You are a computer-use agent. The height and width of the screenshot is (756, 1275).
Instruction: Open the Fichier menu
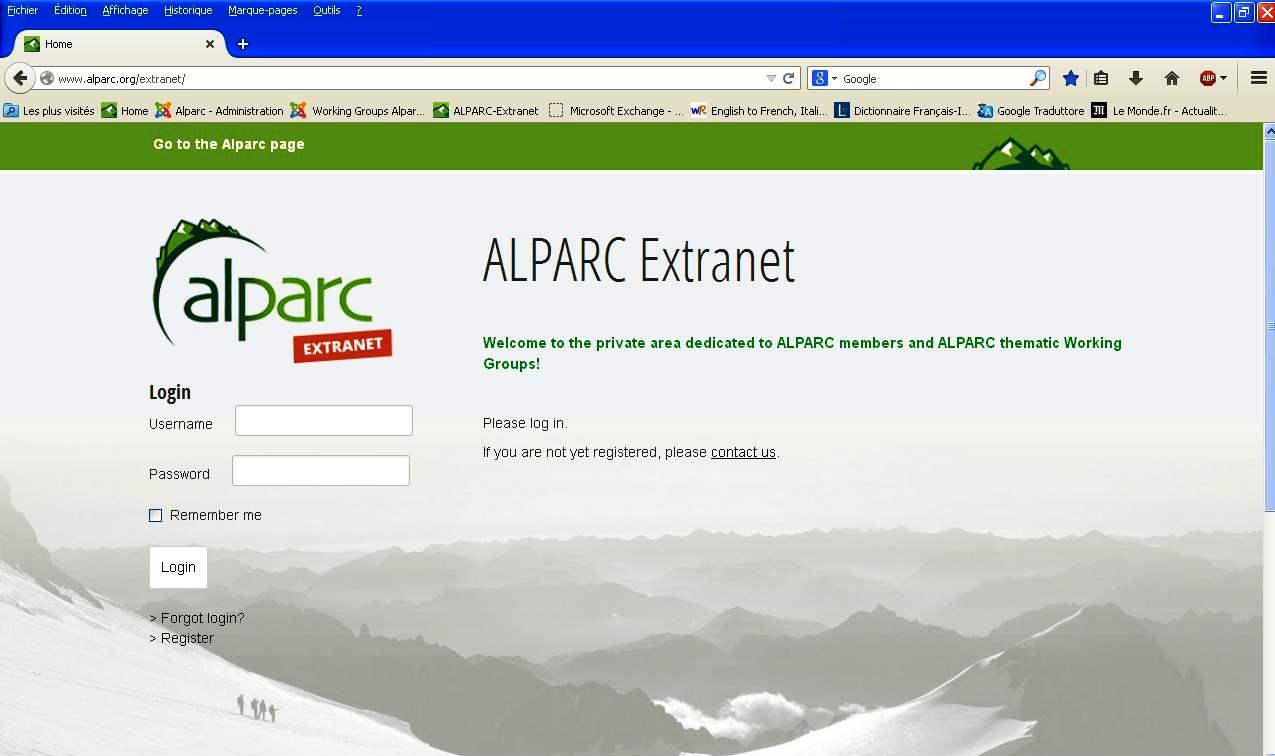22,10
